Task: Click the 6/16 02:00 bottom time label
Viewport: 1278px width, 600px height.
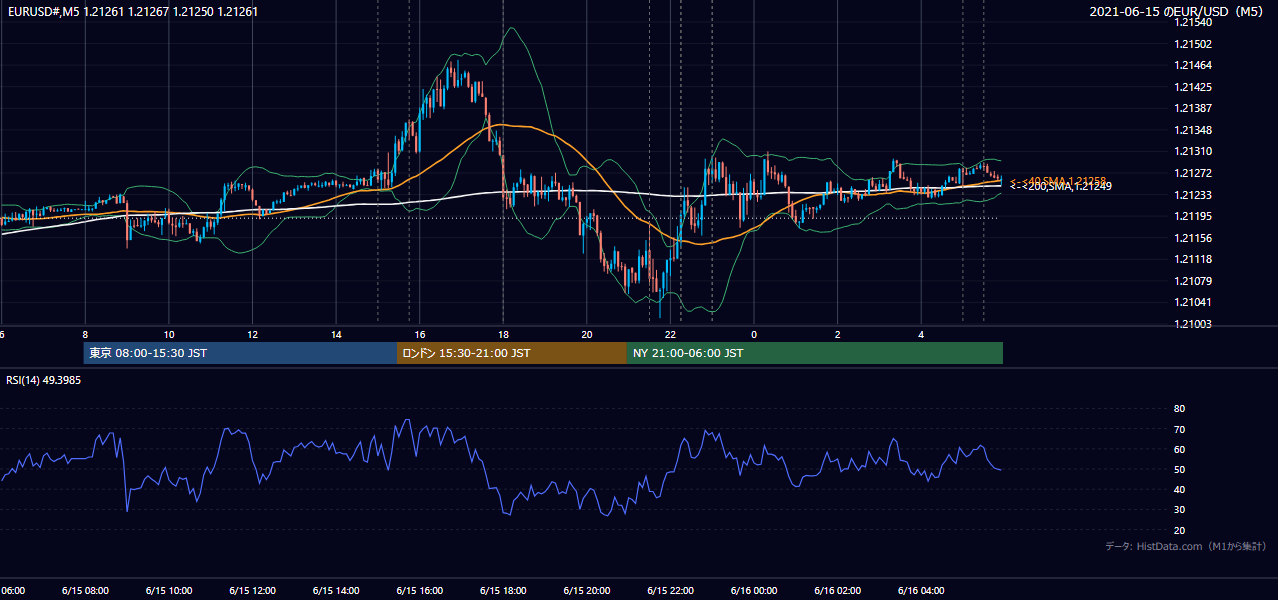Action: click(x=838, y=590)
